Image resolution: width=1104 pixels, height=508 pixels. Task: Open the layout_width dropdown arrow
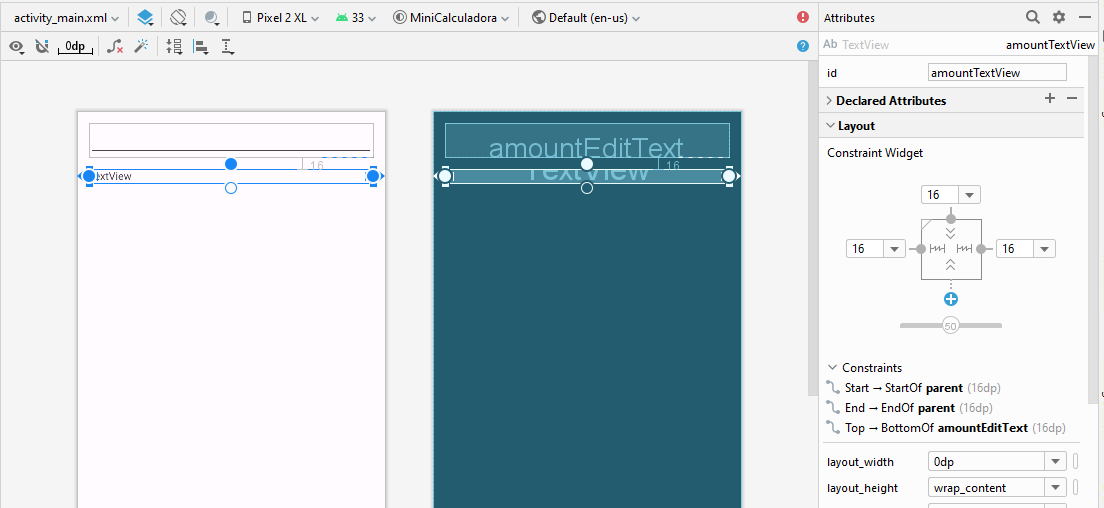click(1055, 462)
